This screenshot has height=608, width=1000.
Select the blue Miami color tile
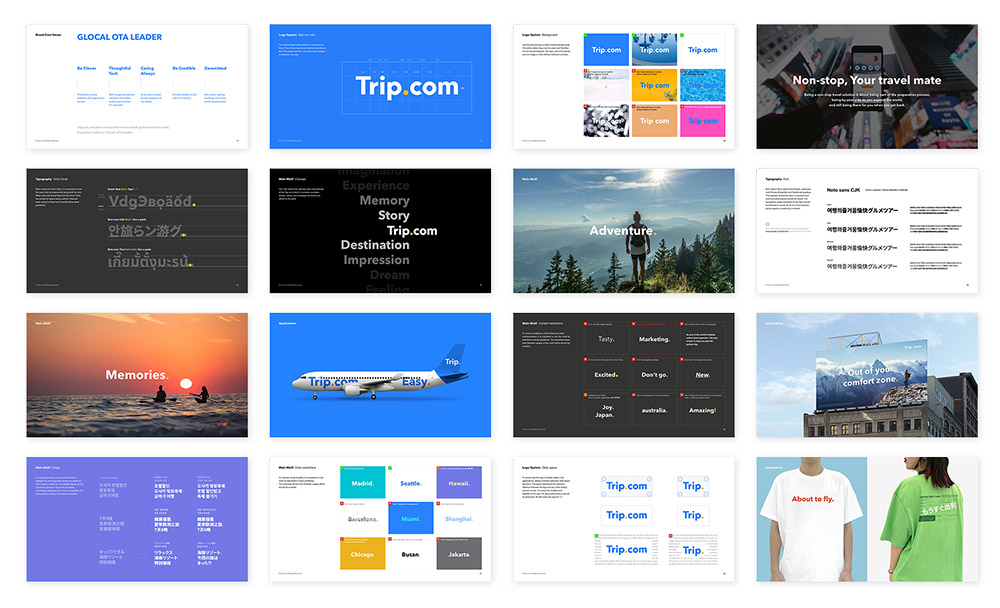point(410,518)
